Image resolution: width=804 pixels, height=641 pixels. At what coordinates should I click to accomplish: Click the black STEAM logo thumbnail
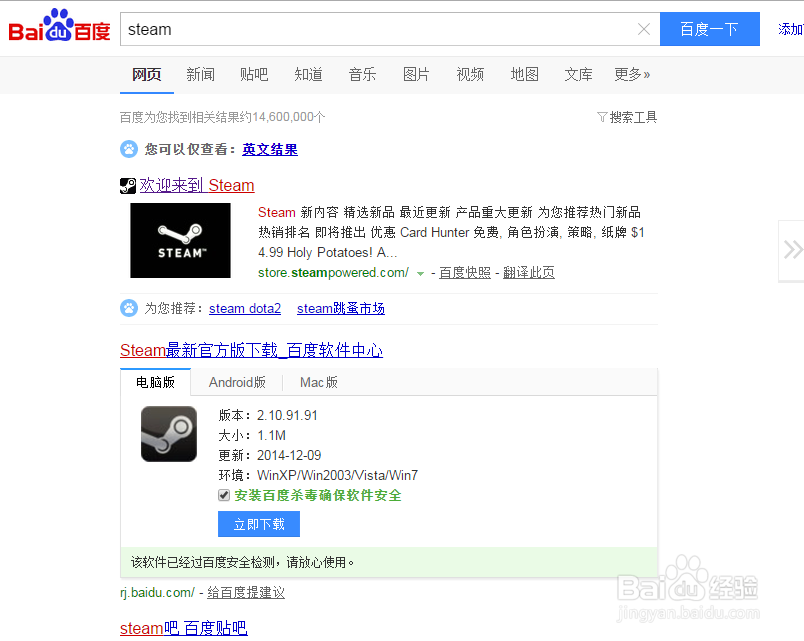[180, 241]
